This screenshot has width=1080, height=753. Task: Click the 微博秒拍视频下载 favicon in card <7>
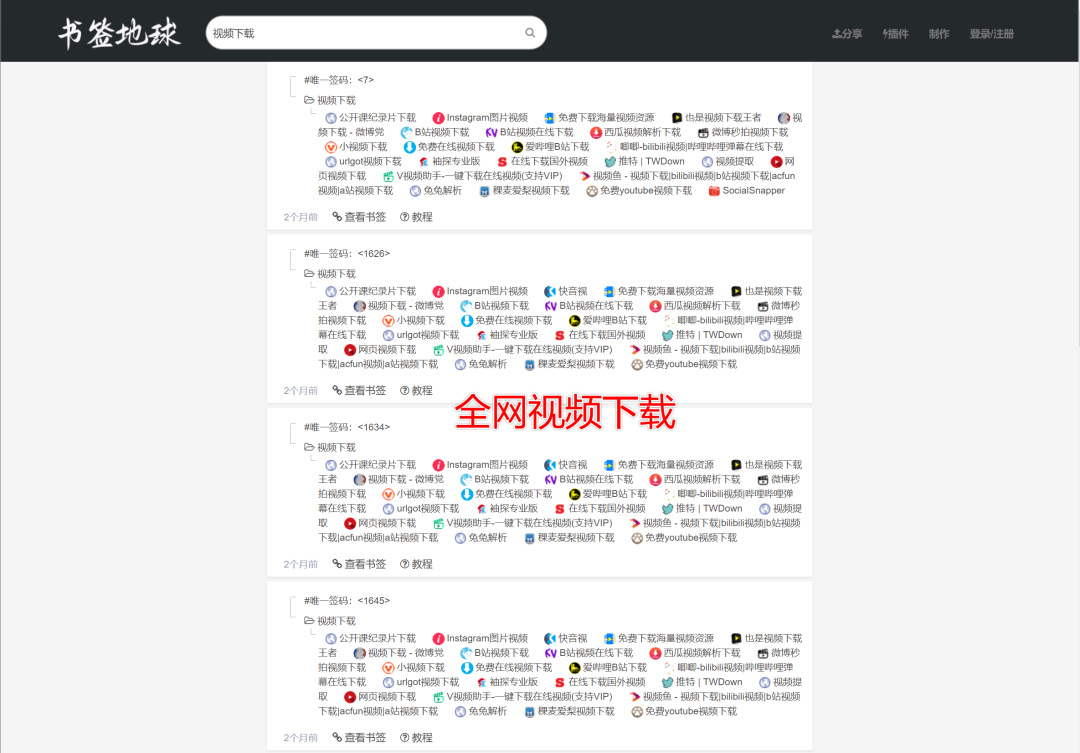(703, 132)
